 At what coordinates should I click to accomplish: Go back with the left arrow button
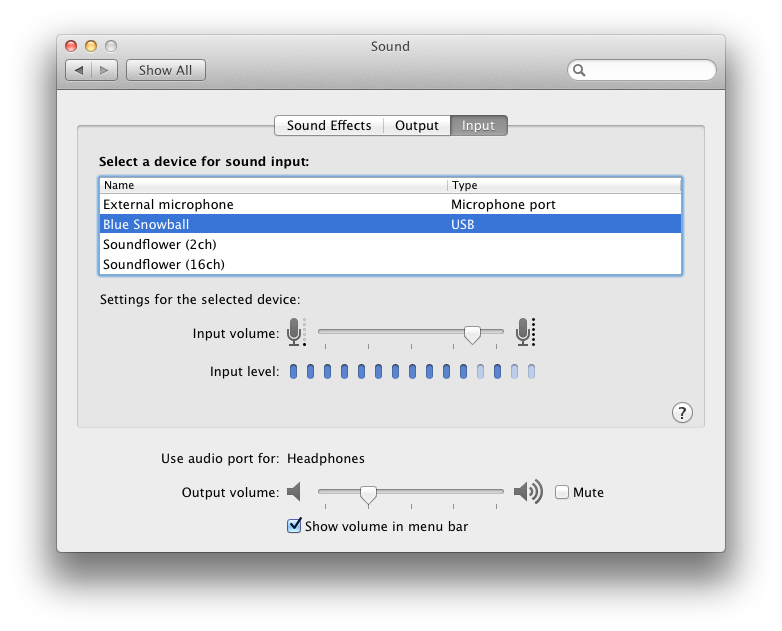[79, 70]
